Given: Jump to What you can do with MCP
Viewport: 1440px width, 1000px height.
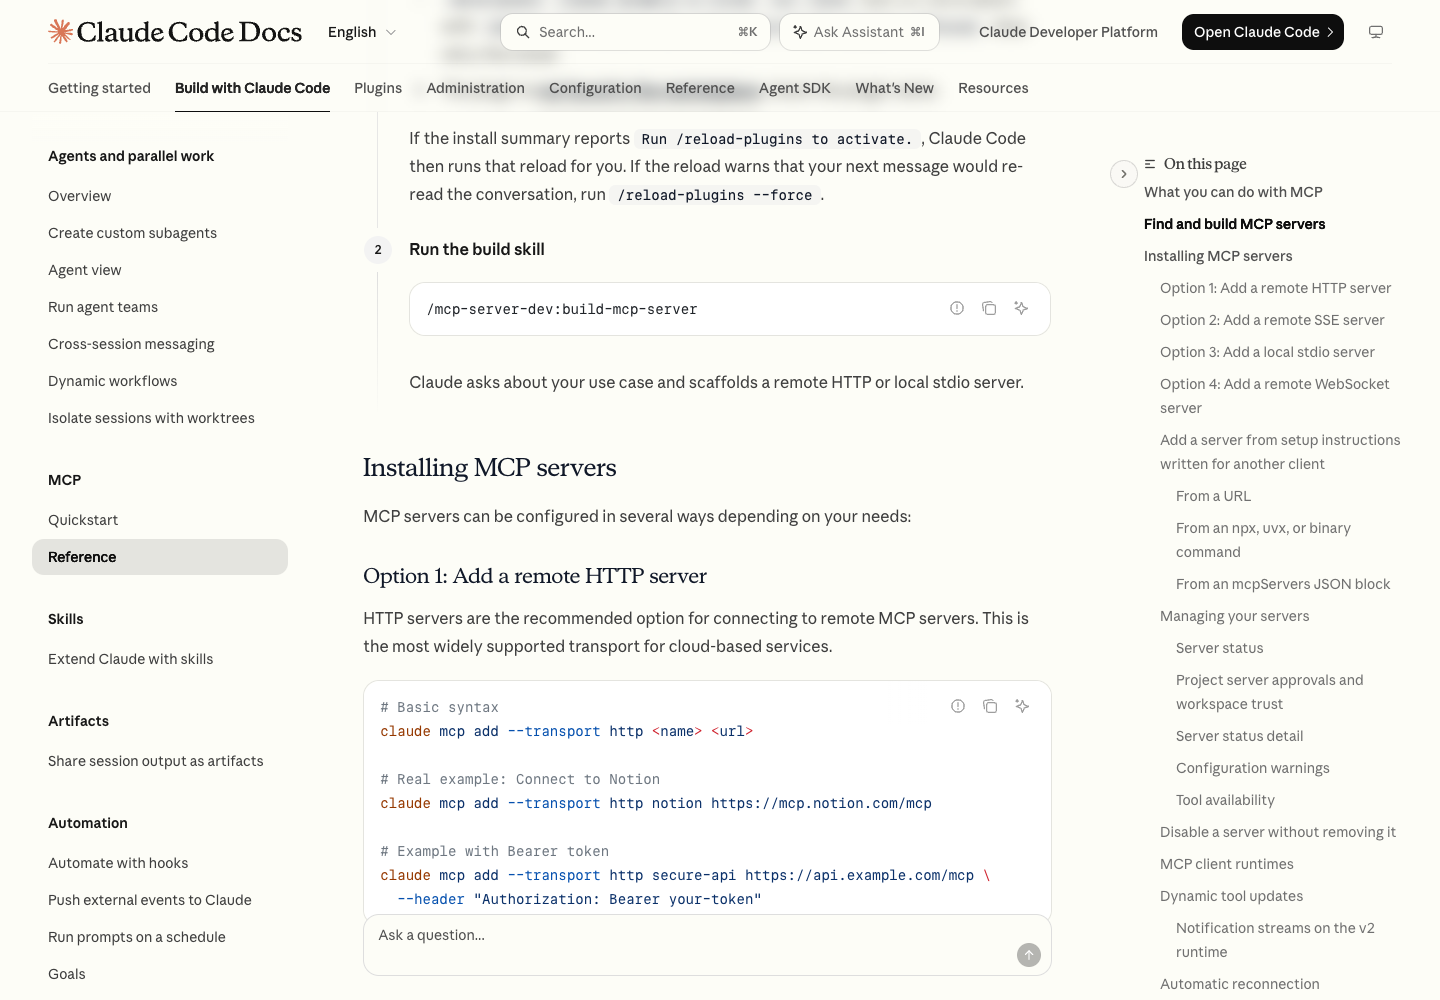Looking at the screenshot, I should tap(1233, 192).
